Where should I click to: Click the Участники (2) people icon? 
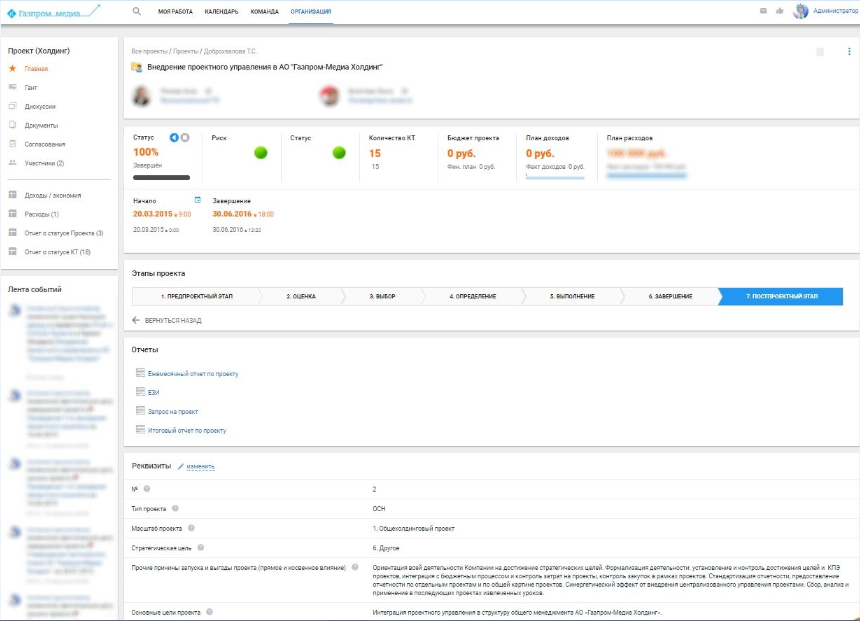pos(13,163)
